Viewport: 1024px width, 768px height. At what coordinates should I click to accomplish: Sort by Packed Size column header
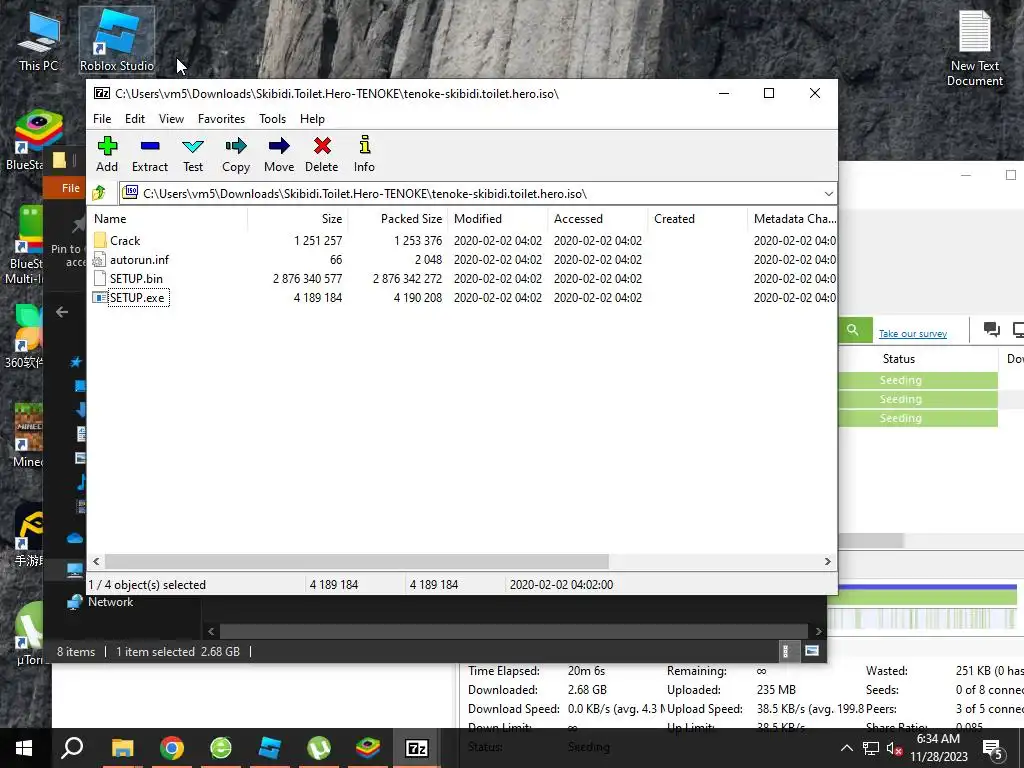[398, 219]
